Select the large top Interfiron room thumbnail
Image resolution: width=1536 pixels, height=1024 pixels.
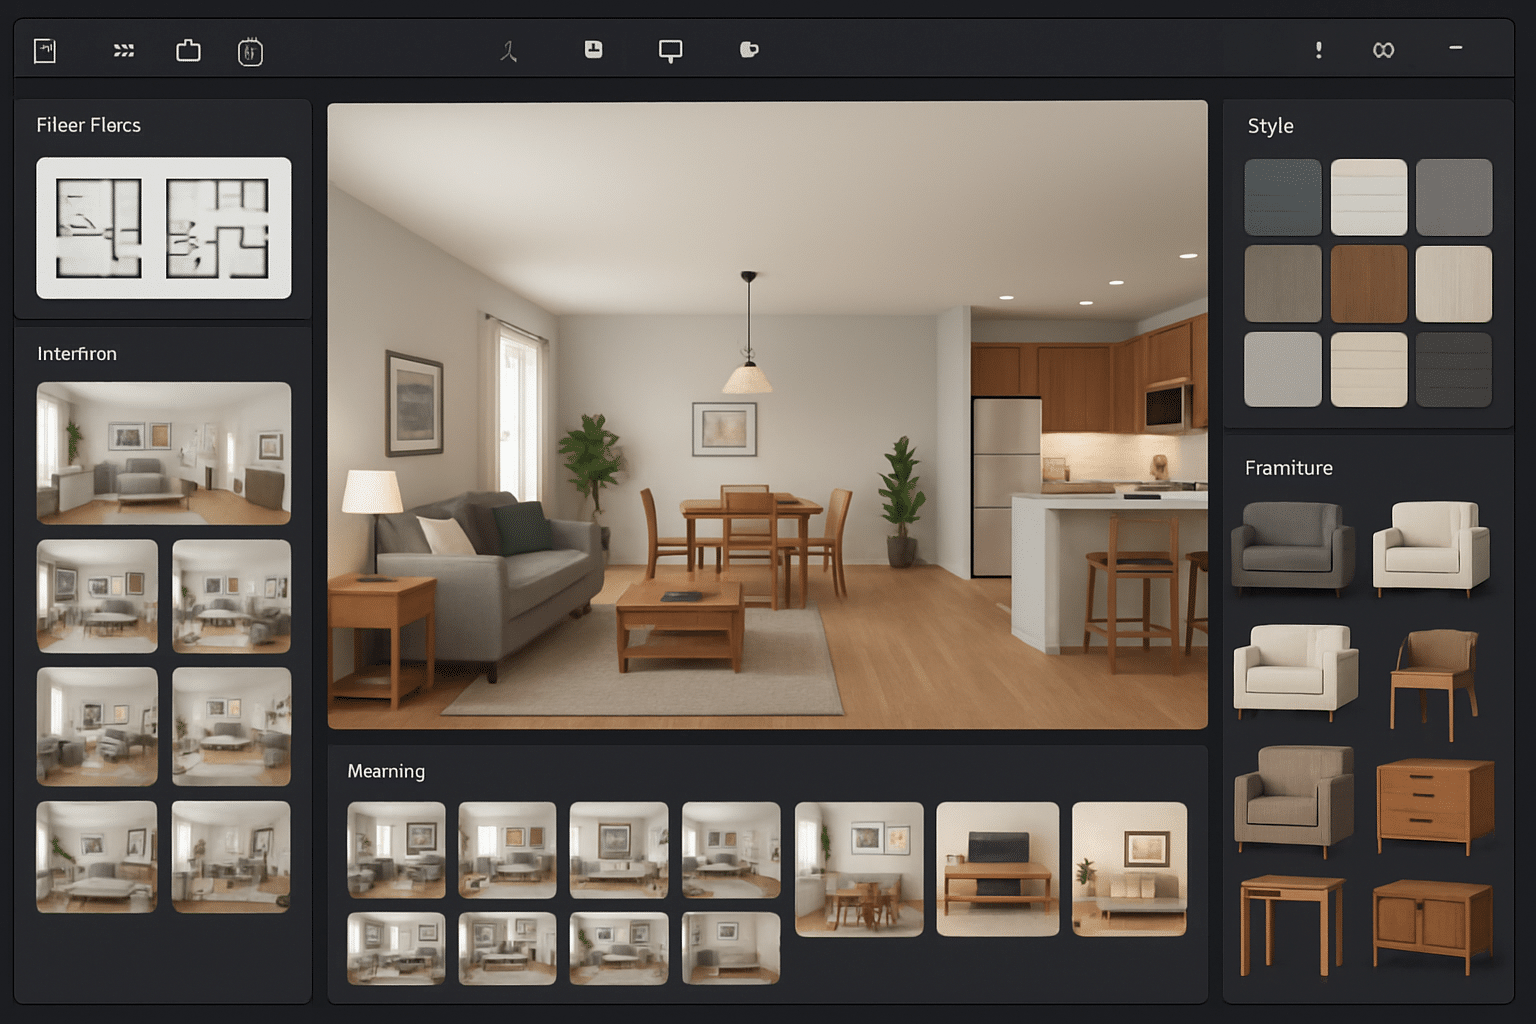[164, 453]
